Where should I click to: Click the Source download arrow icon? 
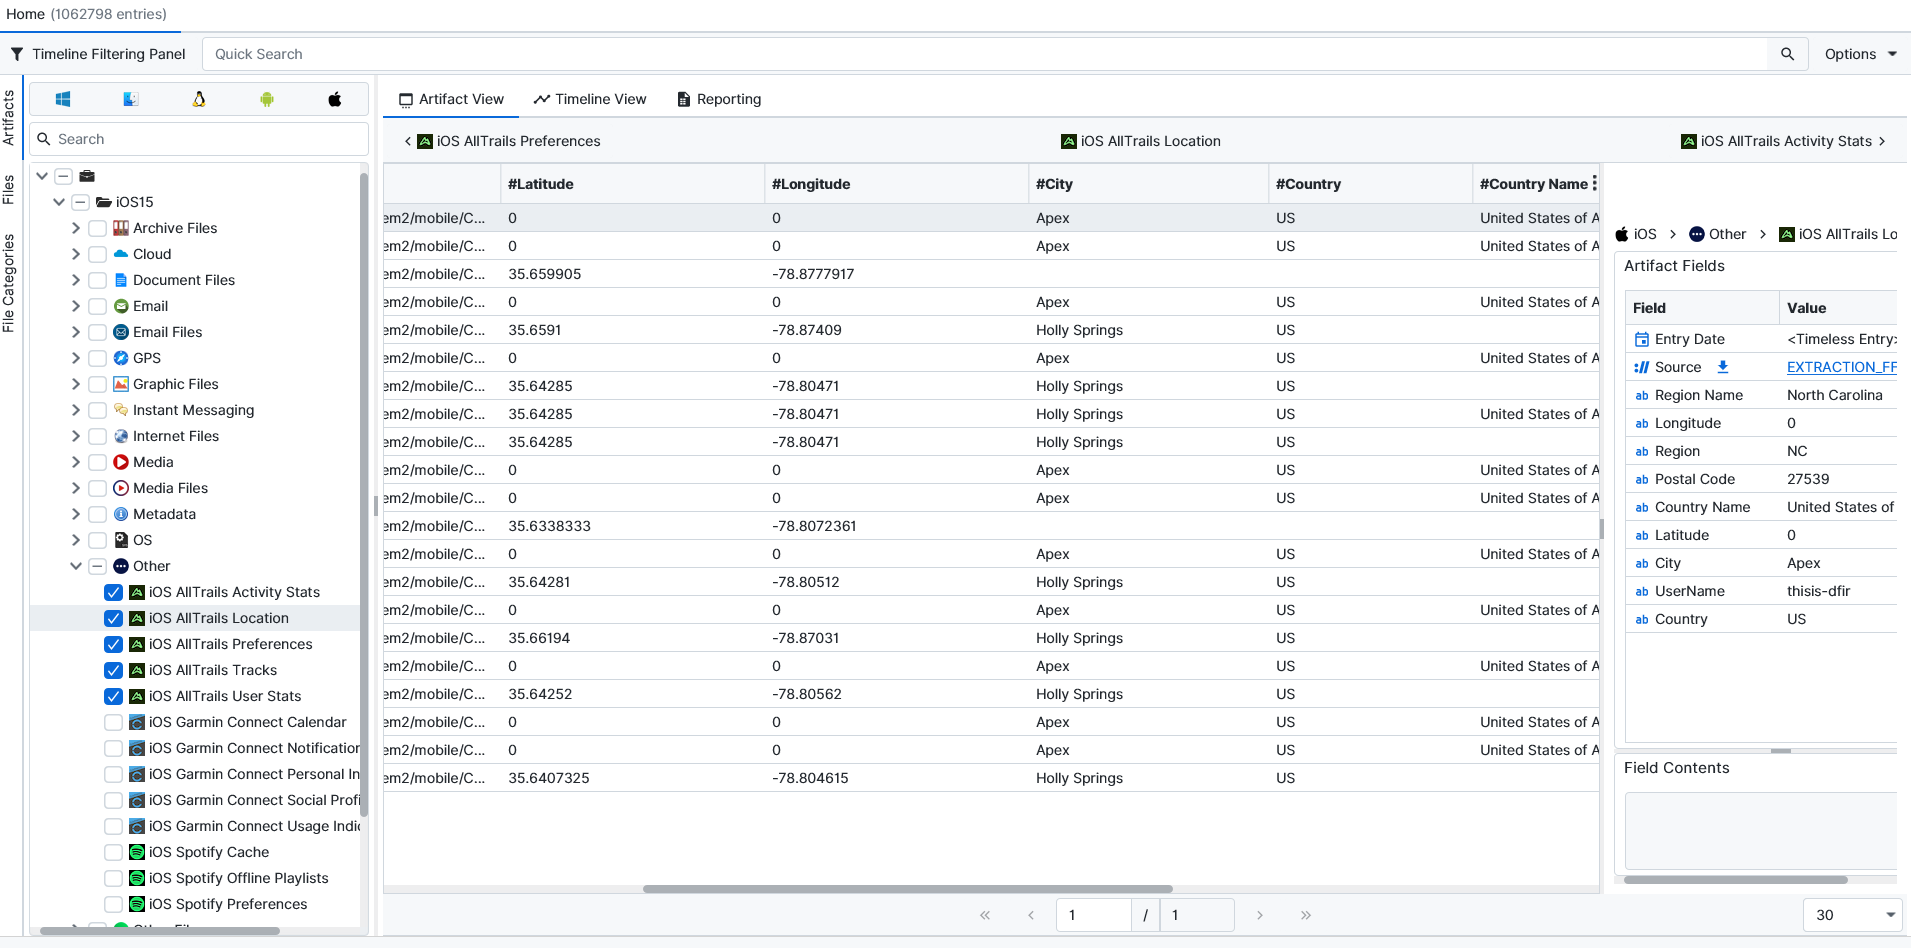click(x=1723, y=367)
